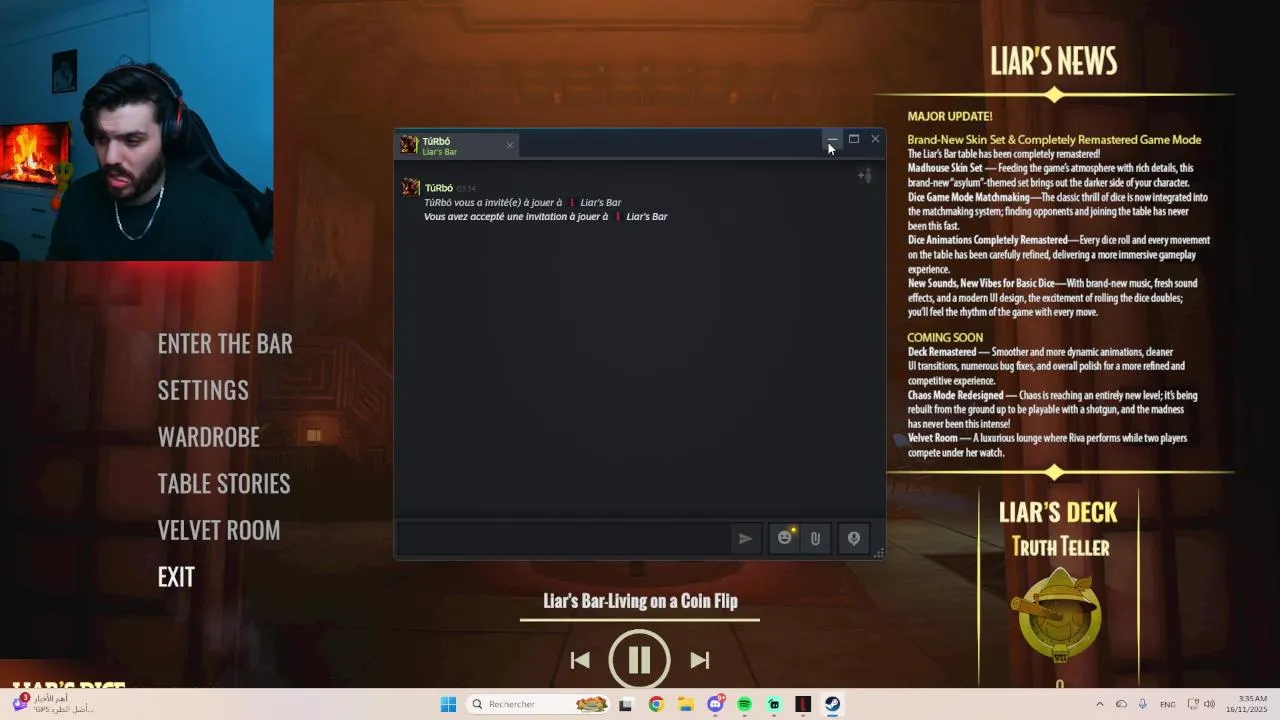This screenshot has height=720, width=1280.
Task: Switch the ENG input language indicator
Action: click(1168, 704)
